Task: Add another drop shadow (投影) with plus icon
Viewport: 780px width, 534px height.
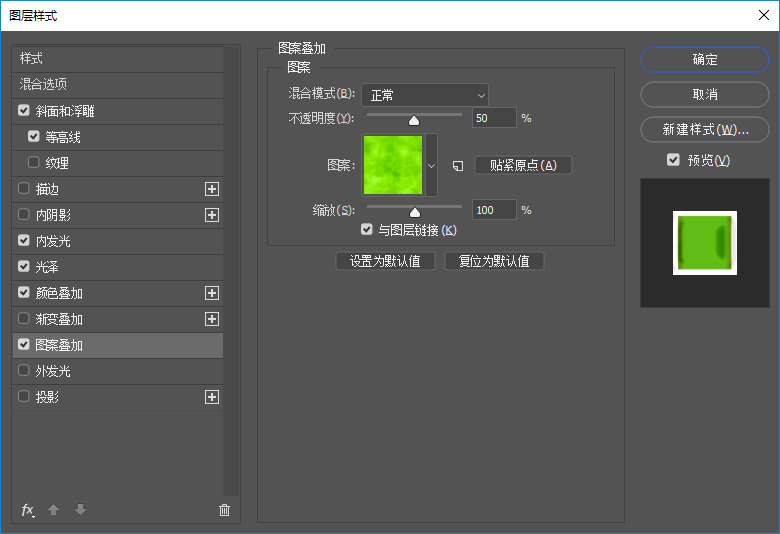Action: click(x=212, y=397)
